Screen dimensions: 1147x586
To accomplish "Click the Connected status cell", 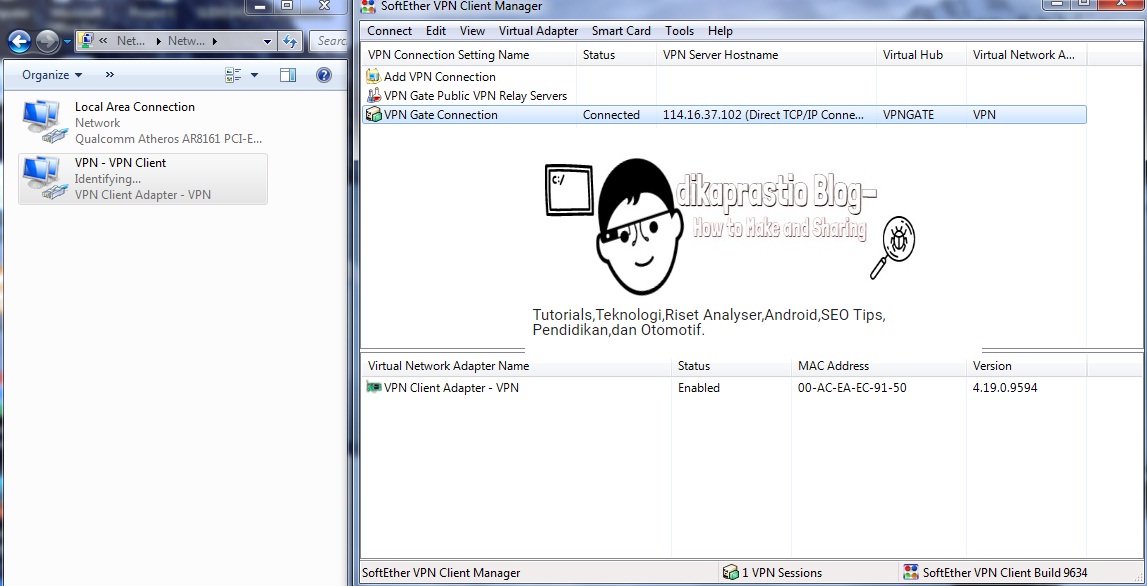I will coord(611,115).
